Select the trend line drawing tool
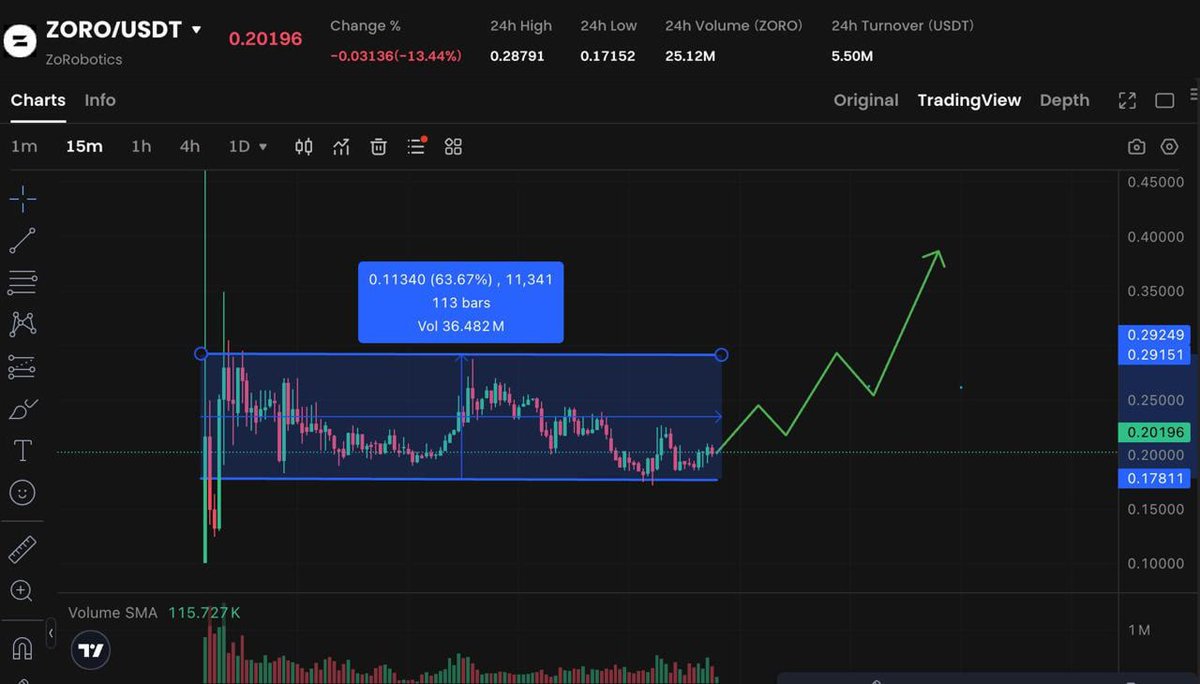 [x=22, y=241]
